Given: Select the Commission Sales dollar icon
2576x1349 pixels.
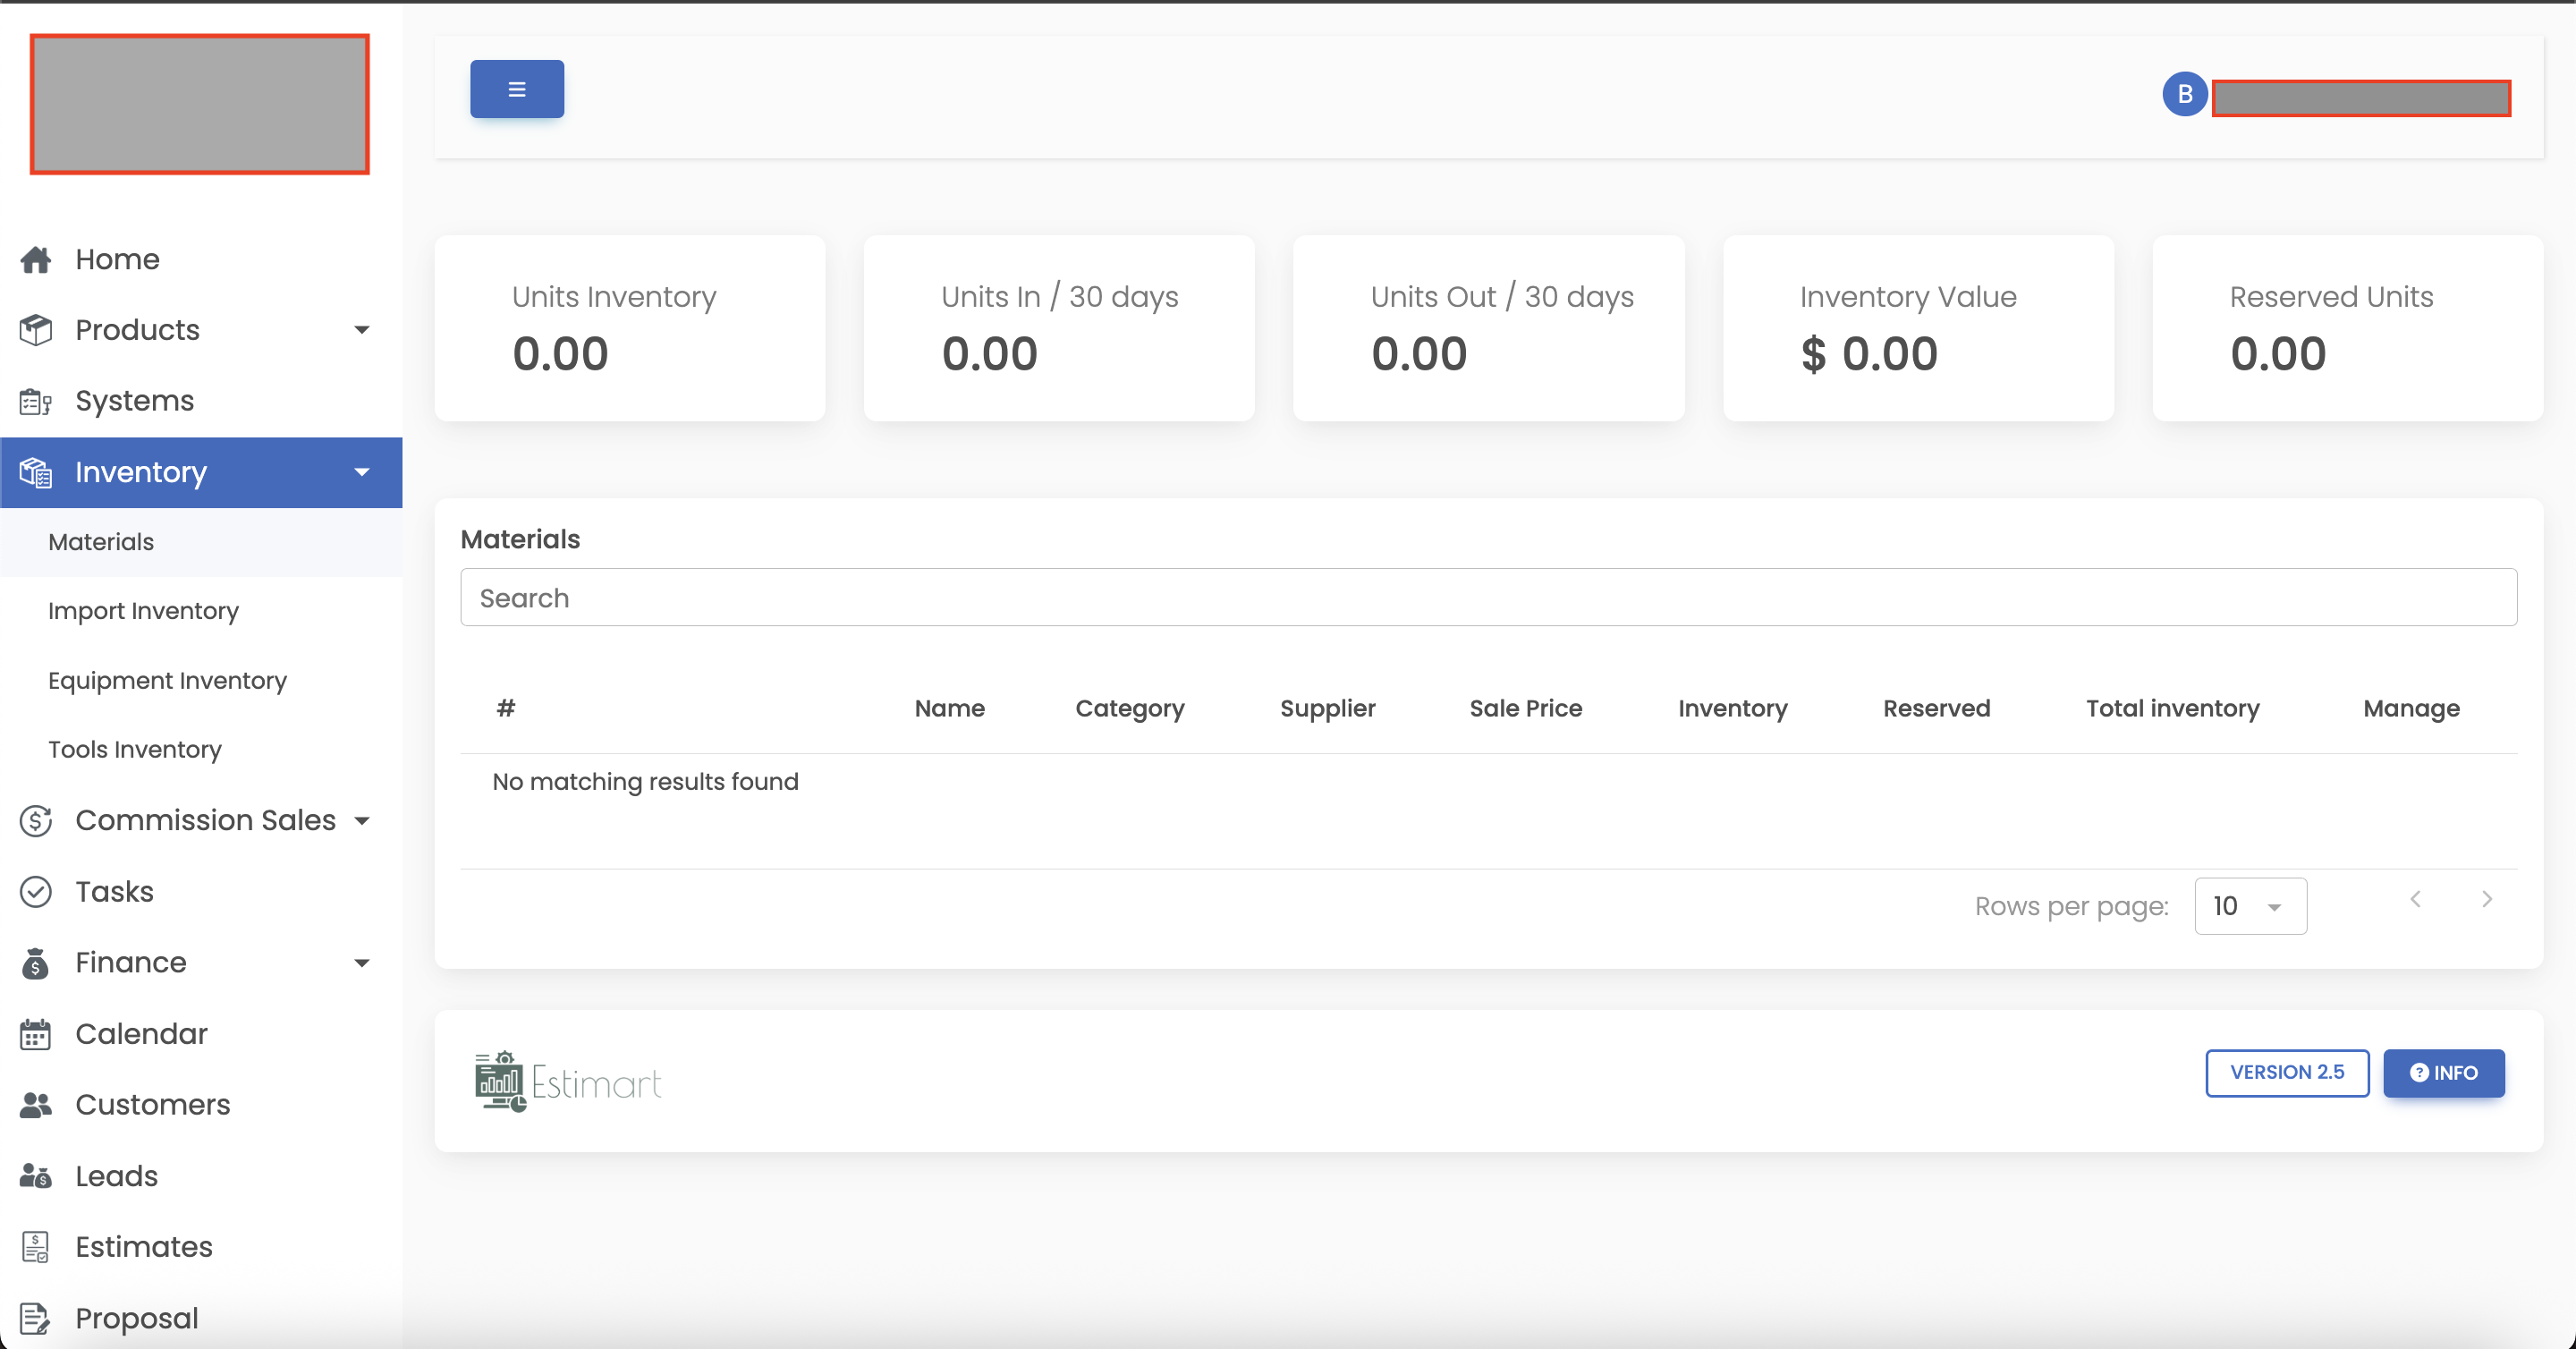Looking at the screenshot, I should click(x=36, y=820).
